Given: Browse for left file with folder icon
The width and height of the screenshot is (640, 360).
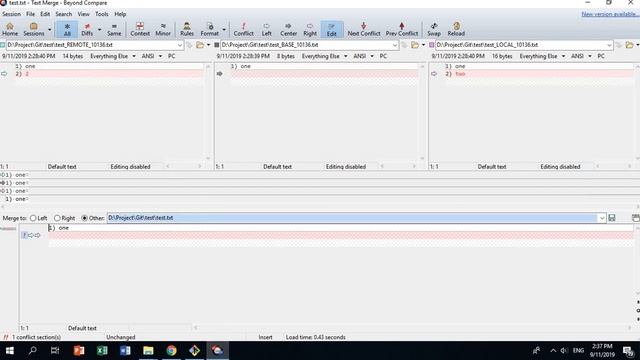Looking at the screenshot, I should (200, 45).
